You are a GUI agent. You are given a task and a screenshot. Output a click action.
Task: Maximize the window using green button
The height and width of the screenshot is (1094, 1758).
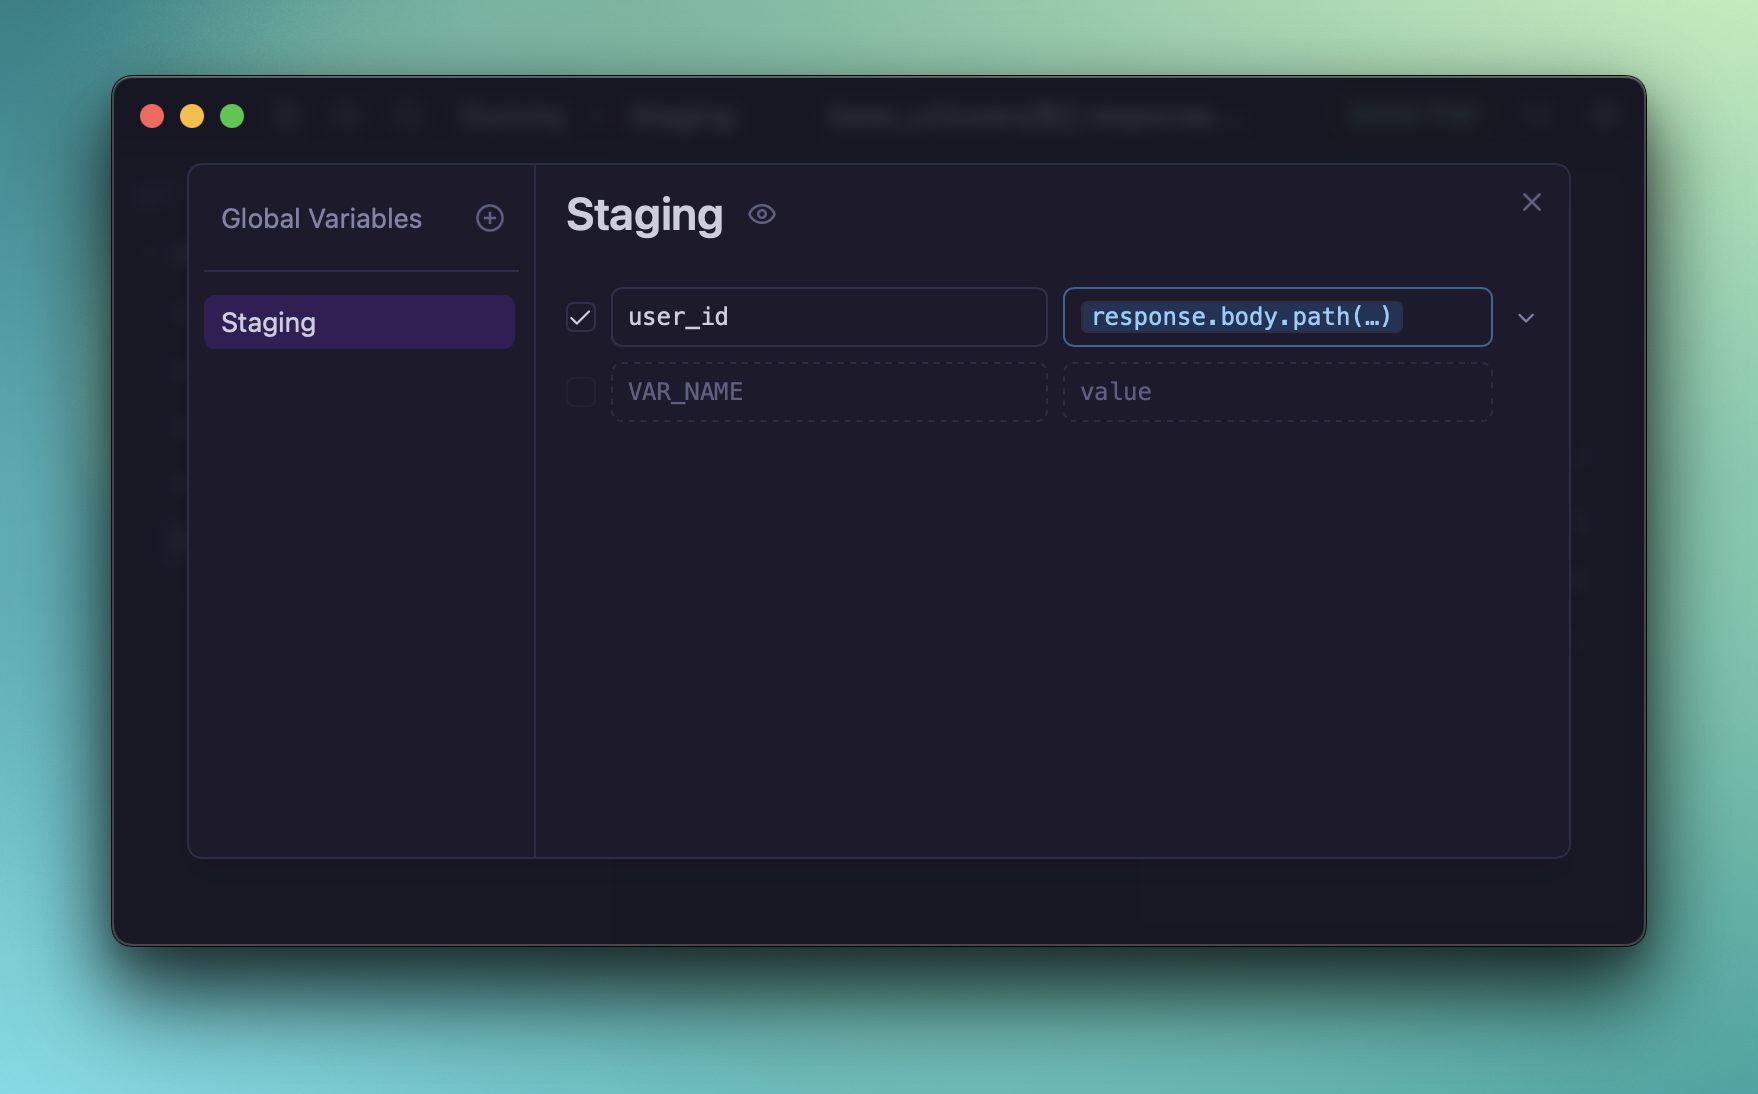click(232, 116)
